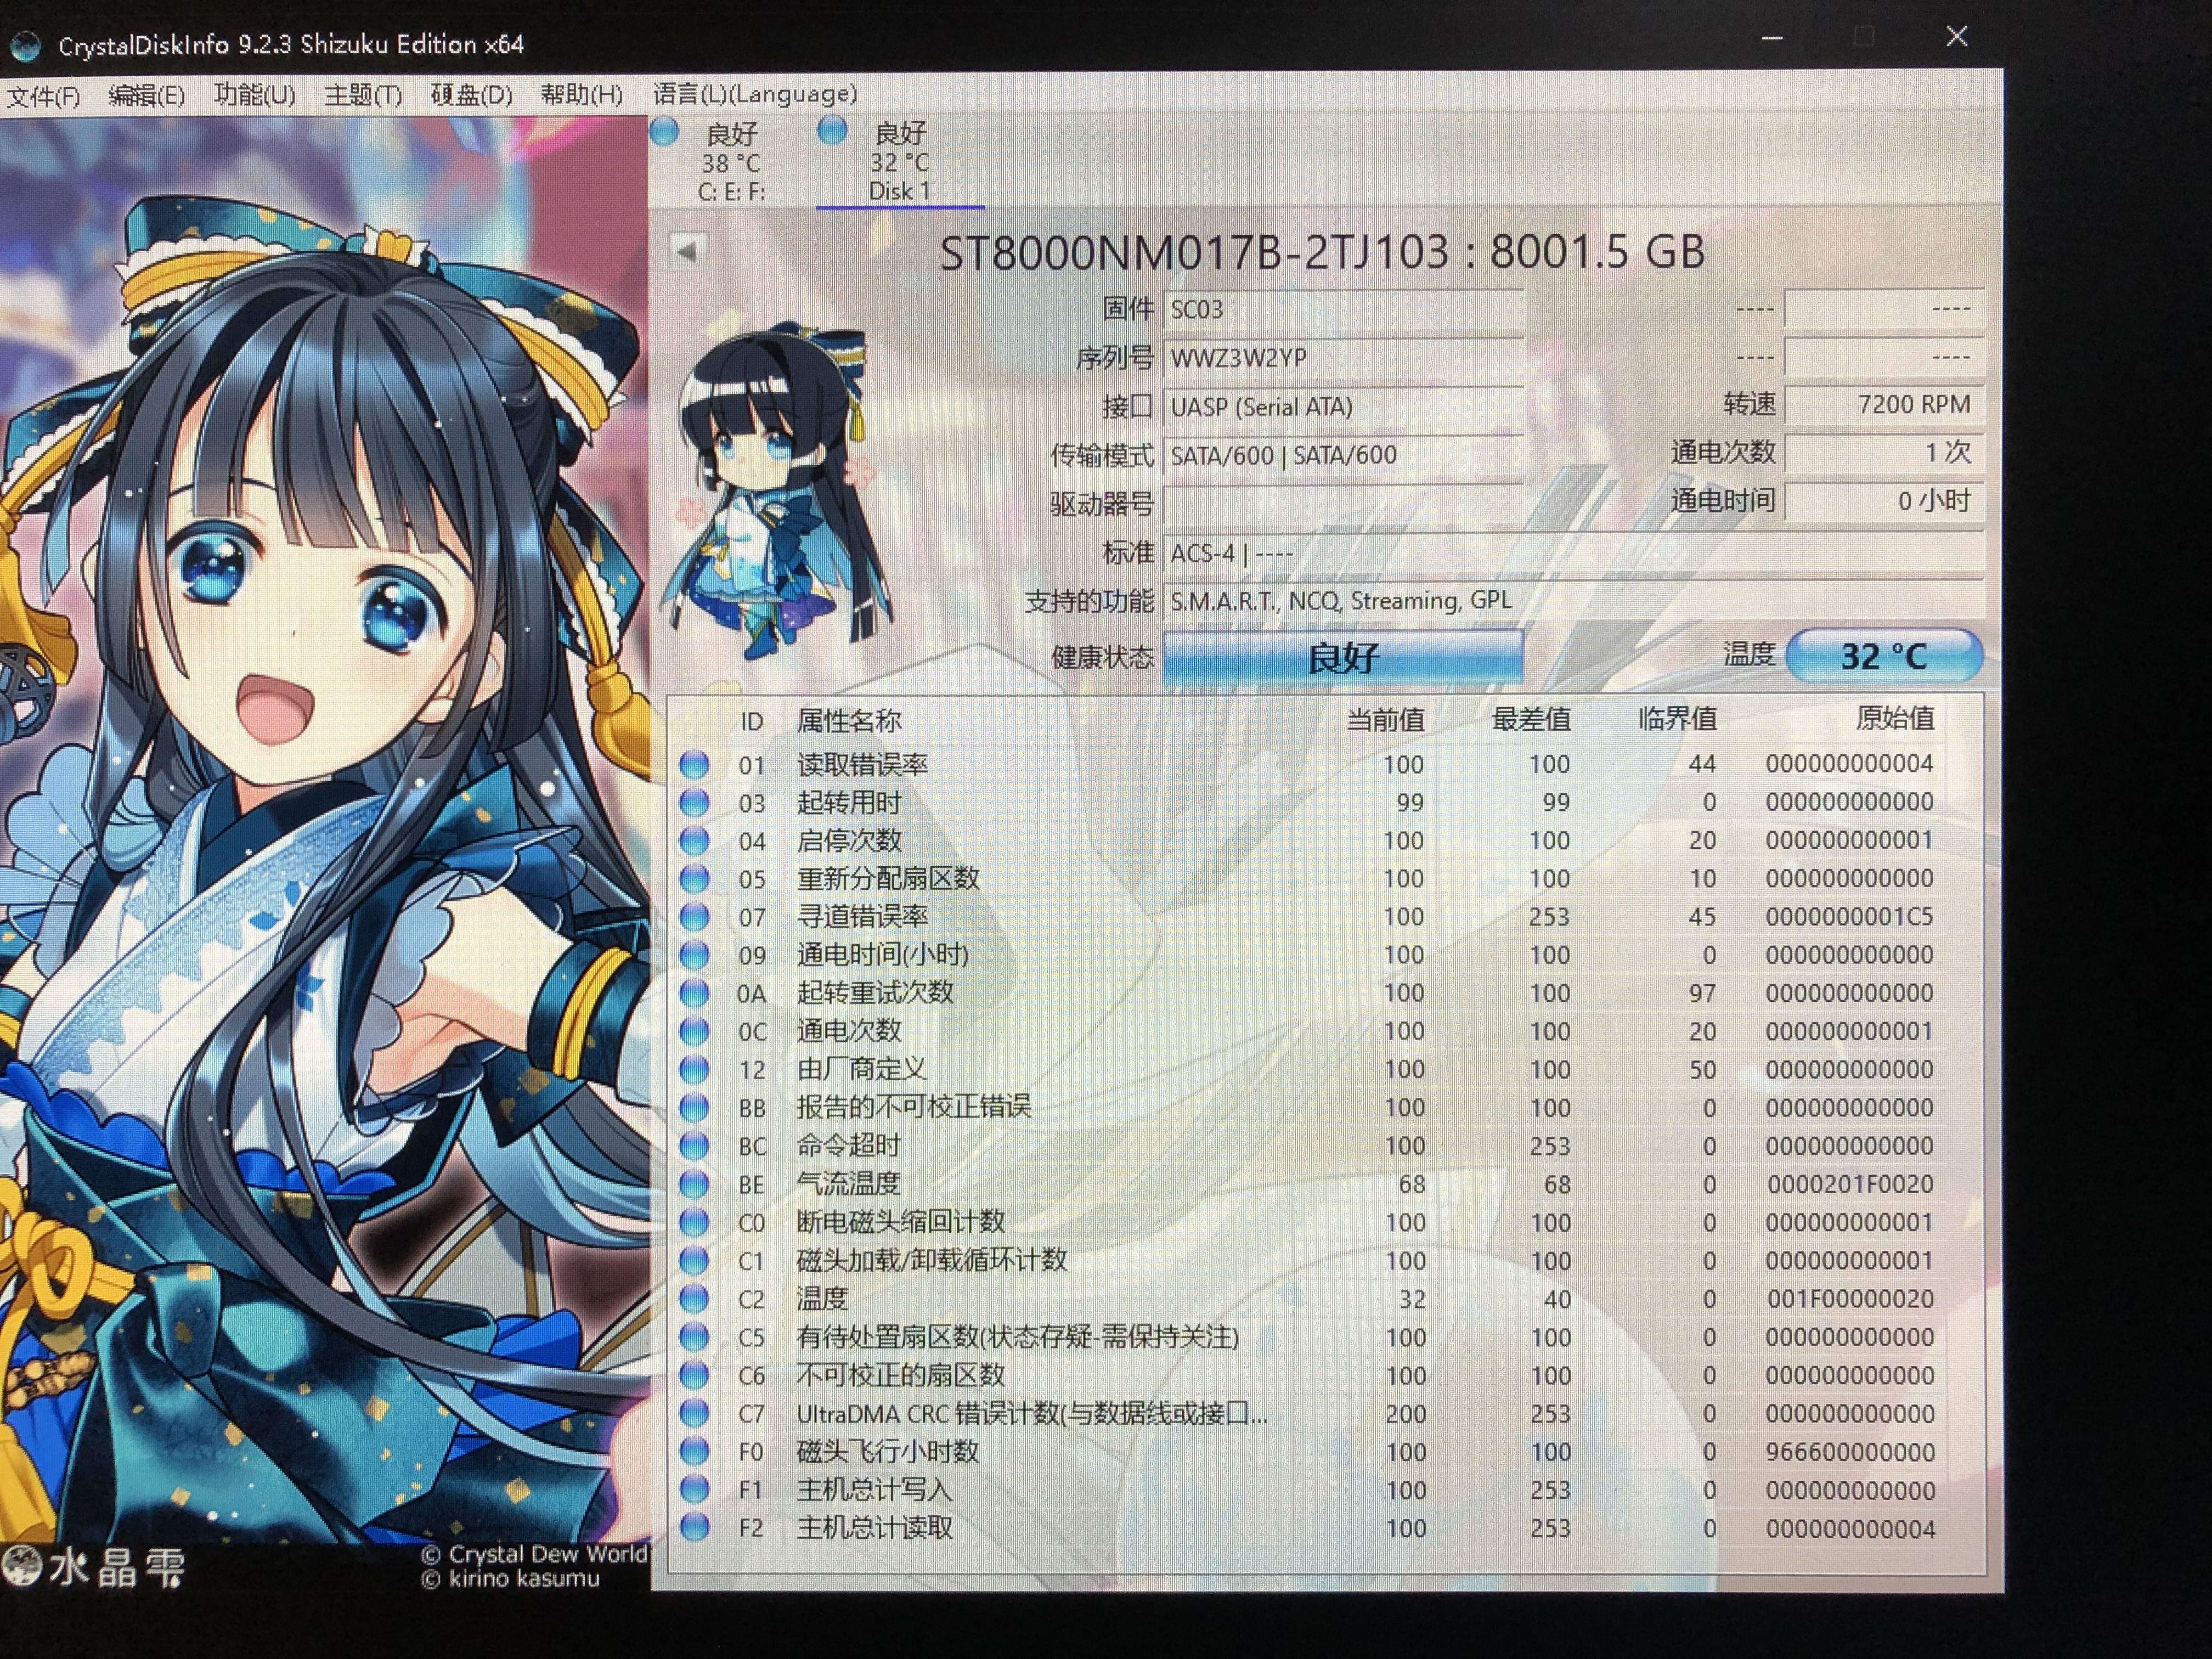Screen dimensions: 2212x1659
Task: Click the status orb for 0C 通电次数
Action: point(694,1031)
